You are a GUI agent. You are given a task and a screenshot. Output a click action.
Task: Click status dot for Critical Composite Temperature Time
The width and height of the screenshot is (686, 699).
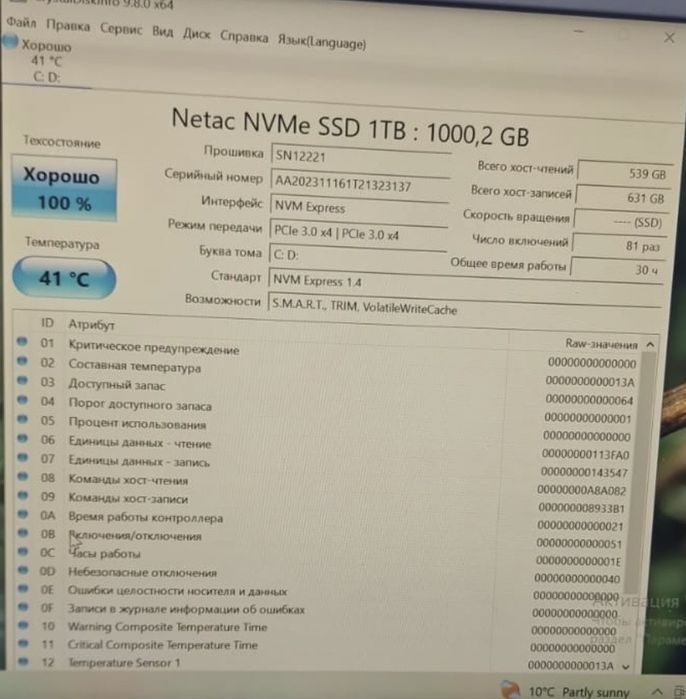[23, 643]
